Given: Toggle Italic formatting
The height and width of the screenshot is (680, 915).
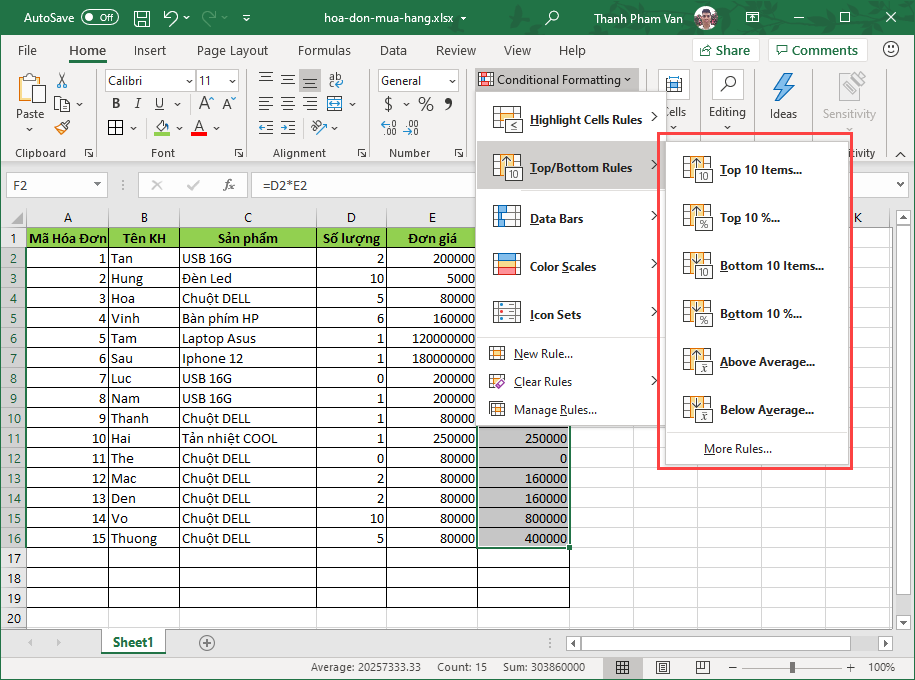Looking at the screenshot, I should 138,104.
